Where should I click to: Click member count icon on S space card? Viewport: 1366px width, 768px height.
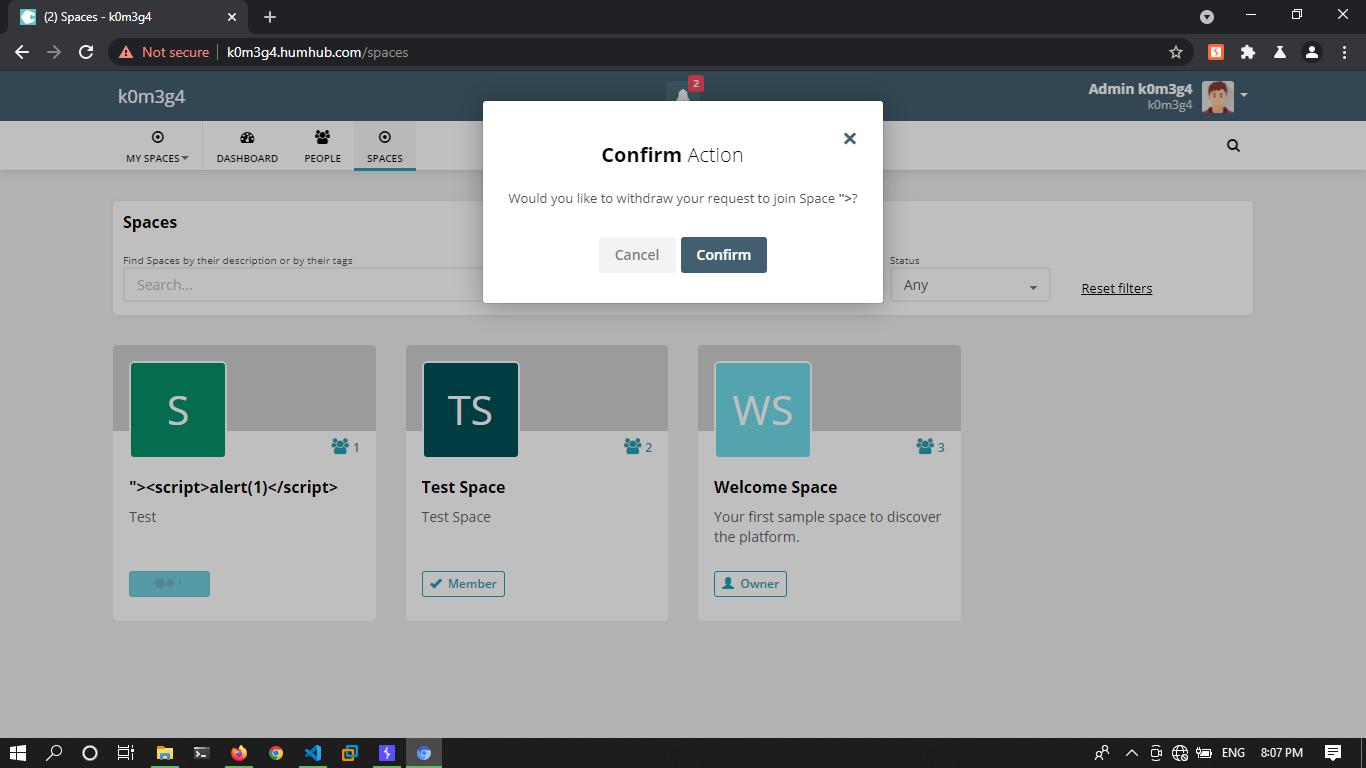[x=340, y=446]
